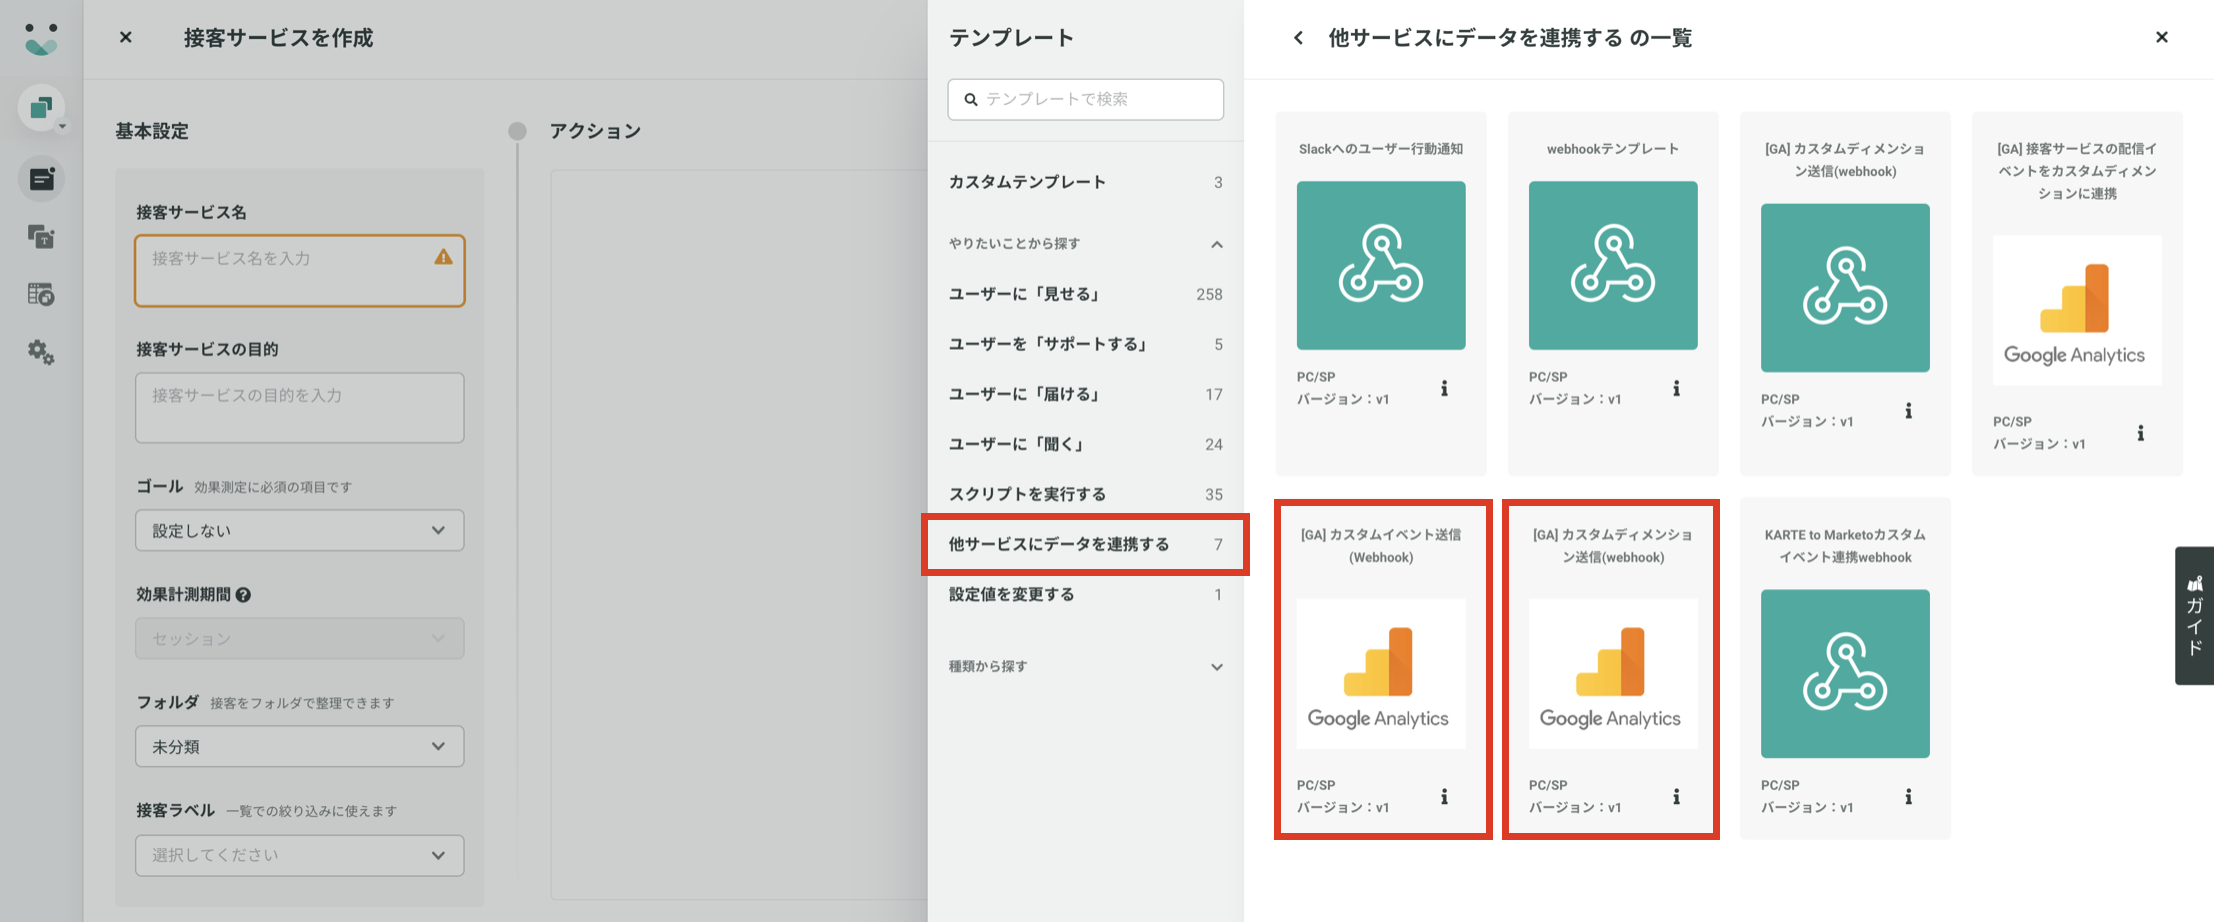Open the ガイド side tab
2214x922 pixels.
click(2194, 615)
